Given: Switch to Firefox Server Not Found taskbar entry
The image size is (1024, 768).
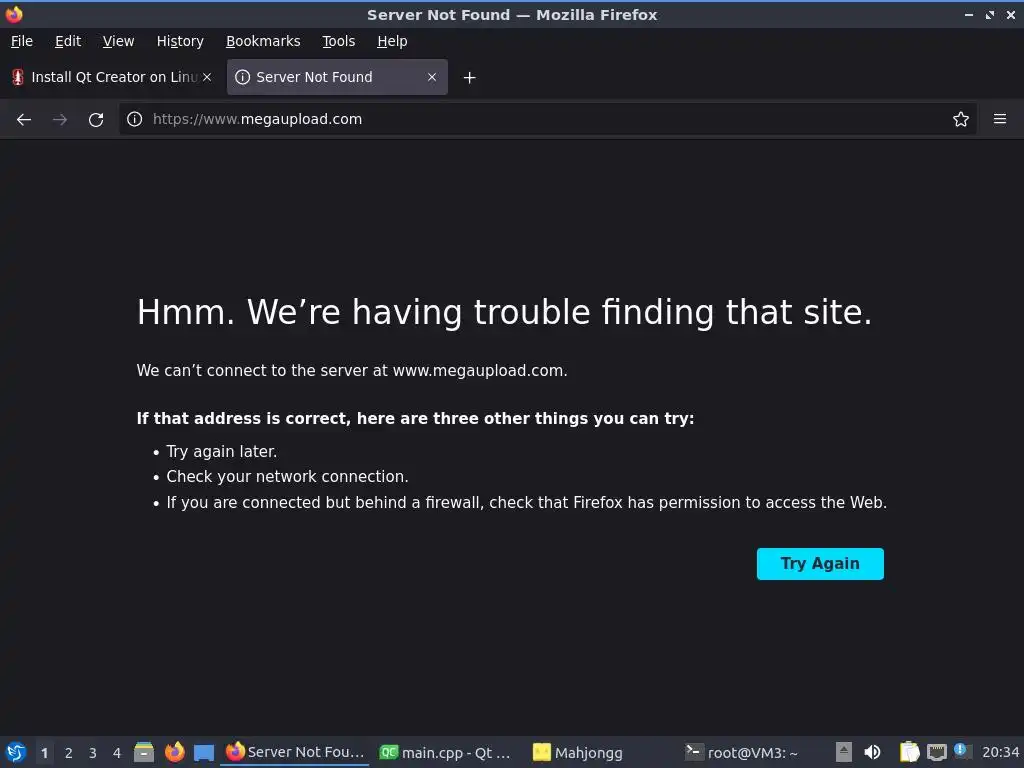Looking at the screenshot, I should point(295,752).
